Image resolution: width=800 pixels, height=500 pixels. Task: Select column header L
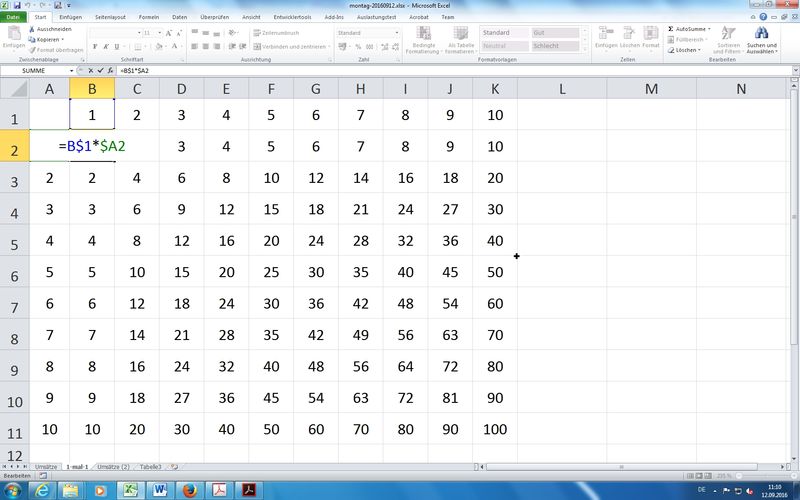tap(562, 89)
